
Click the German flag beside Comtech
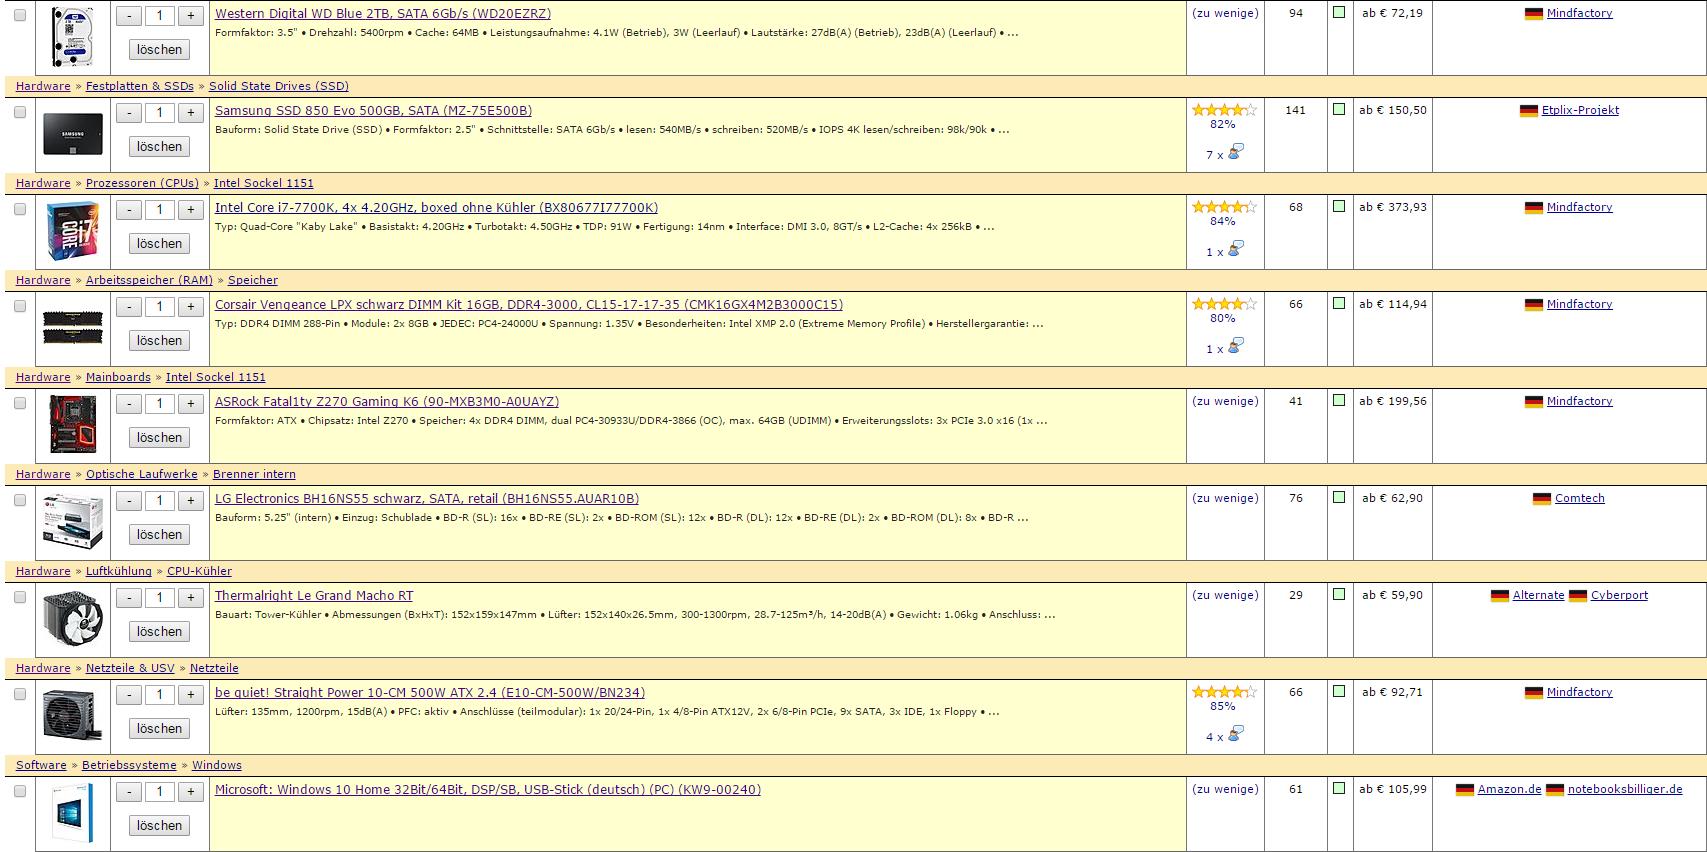click(x=1542, y=499)
